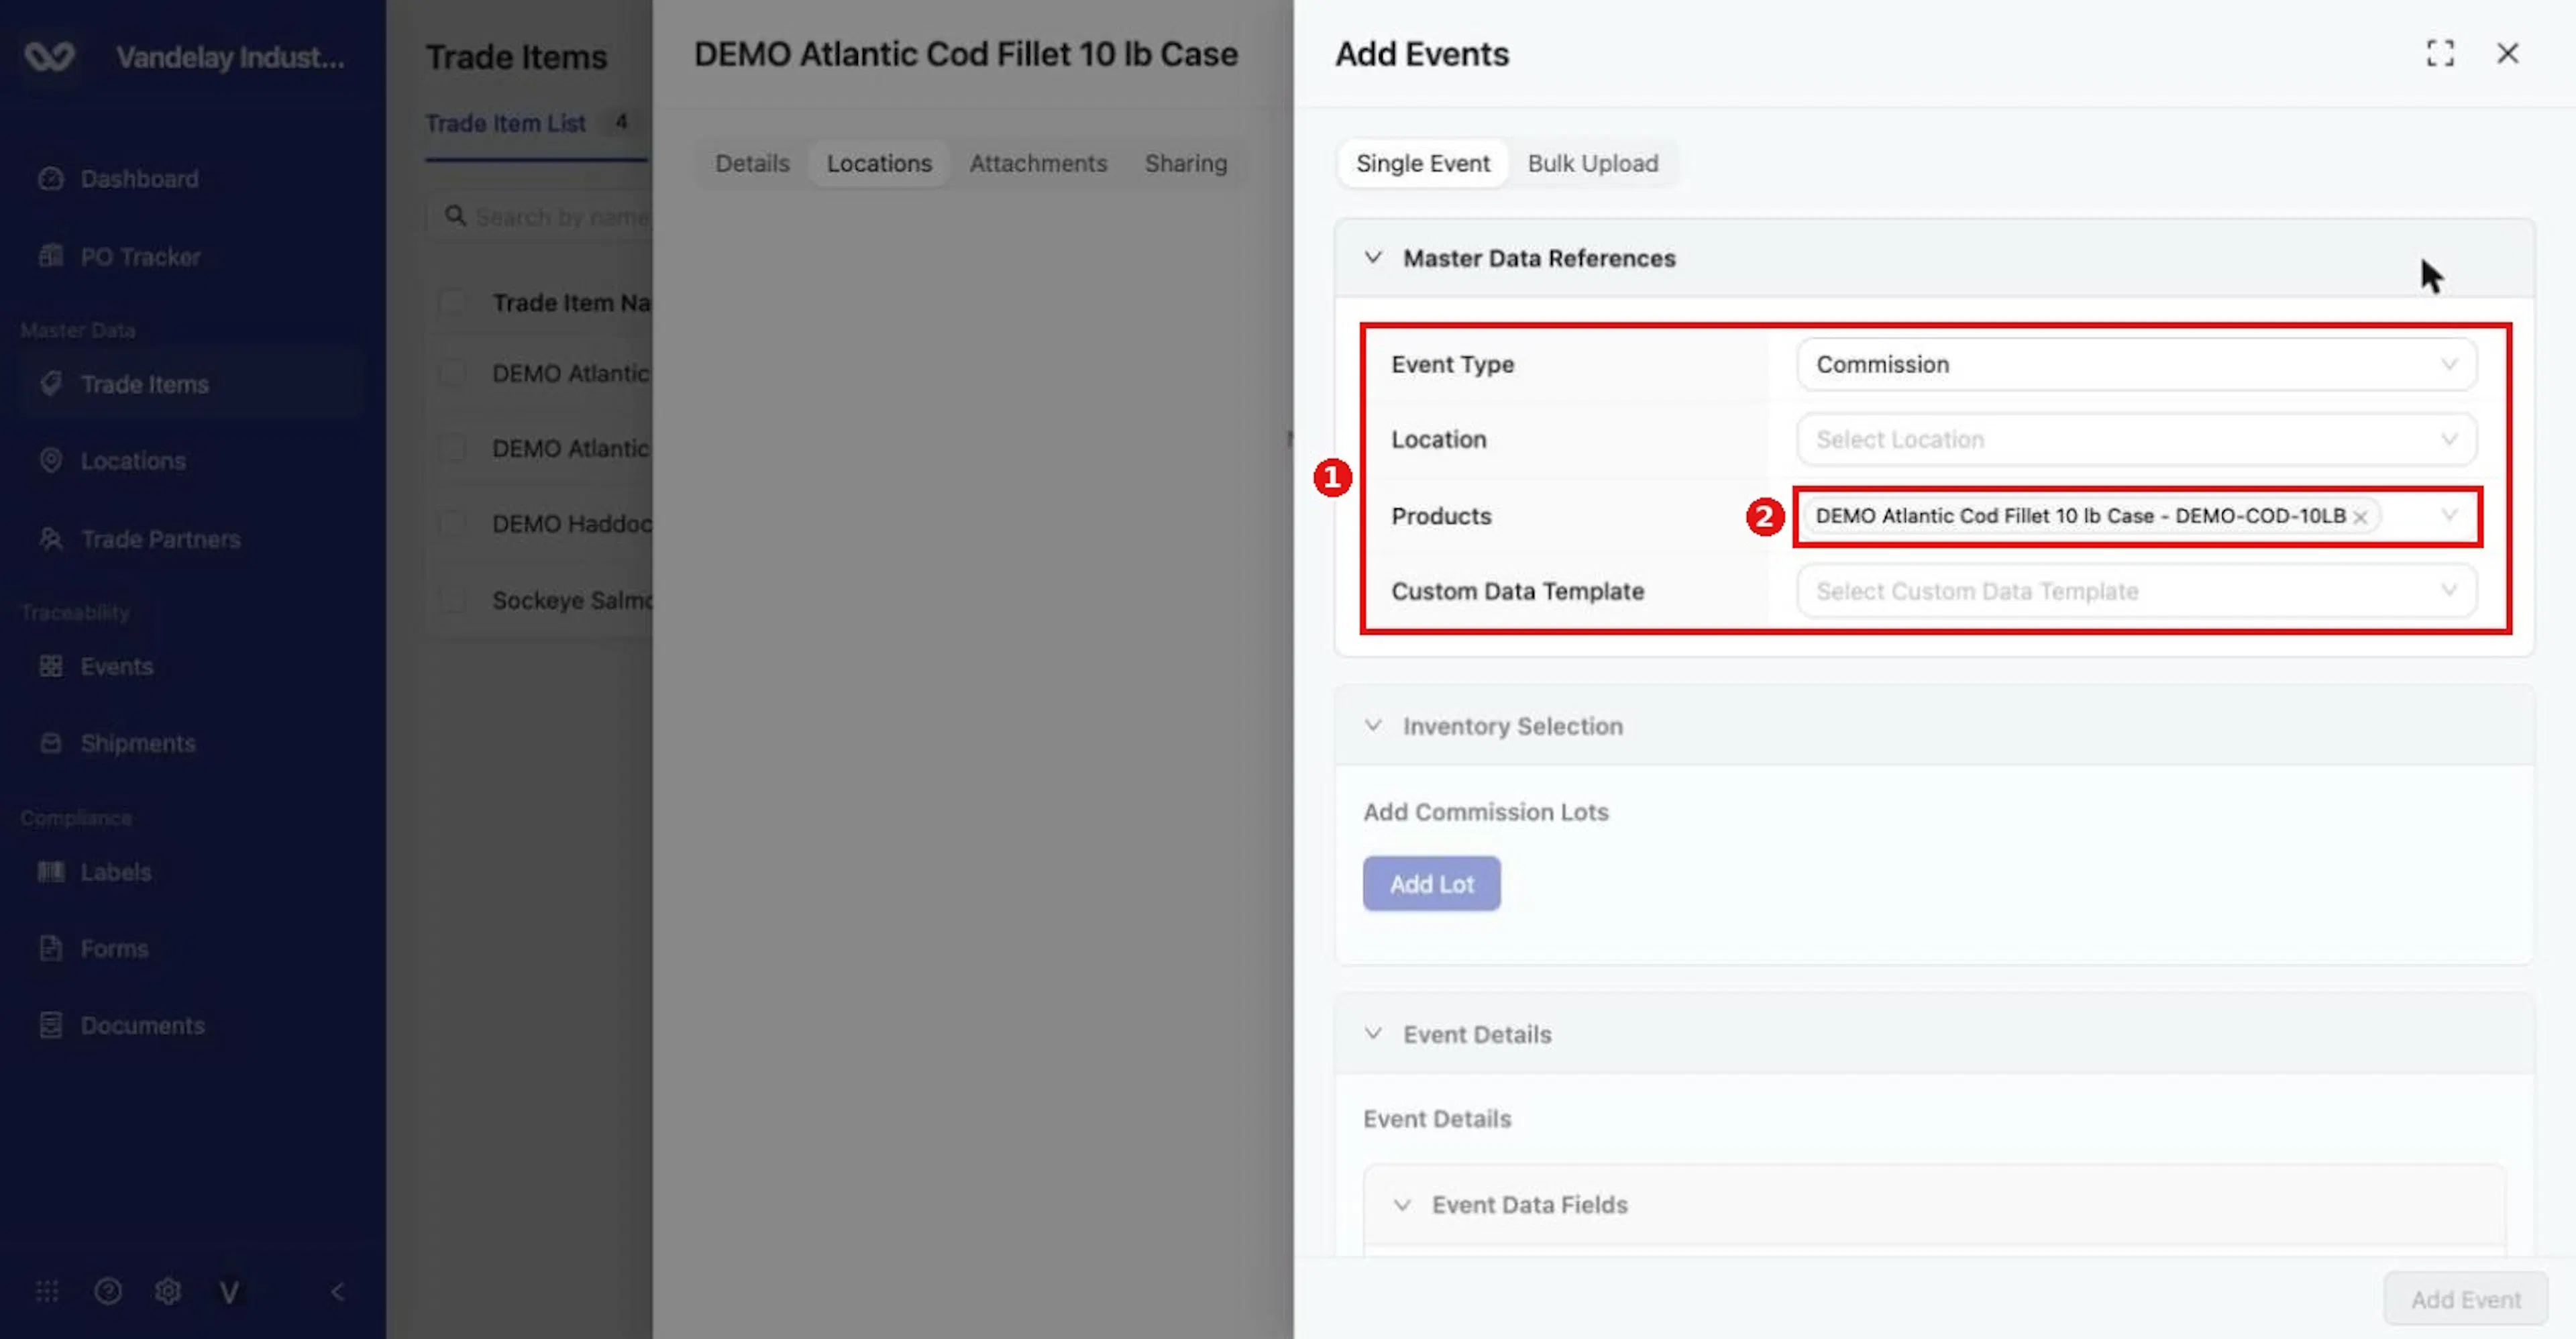Open the Event Type Commission dropdown
The width and height of the screenshot is (2576, 1339).
click(x=2136, y=364)
